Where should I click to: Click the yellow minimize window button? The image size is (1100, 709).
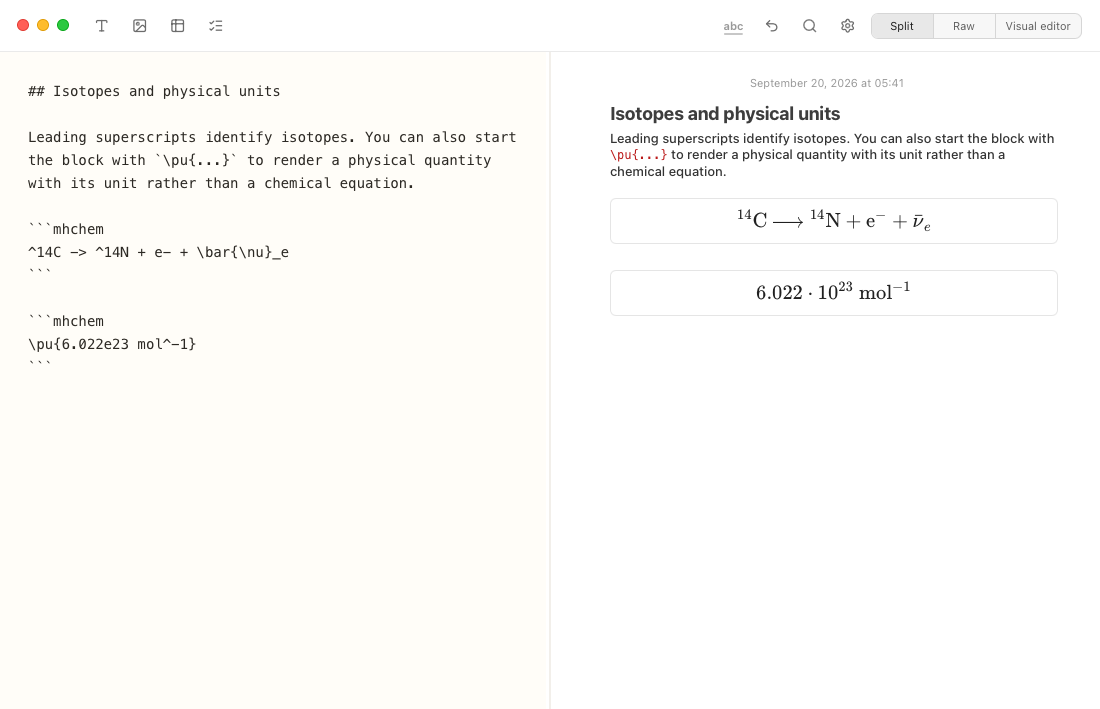43,25
